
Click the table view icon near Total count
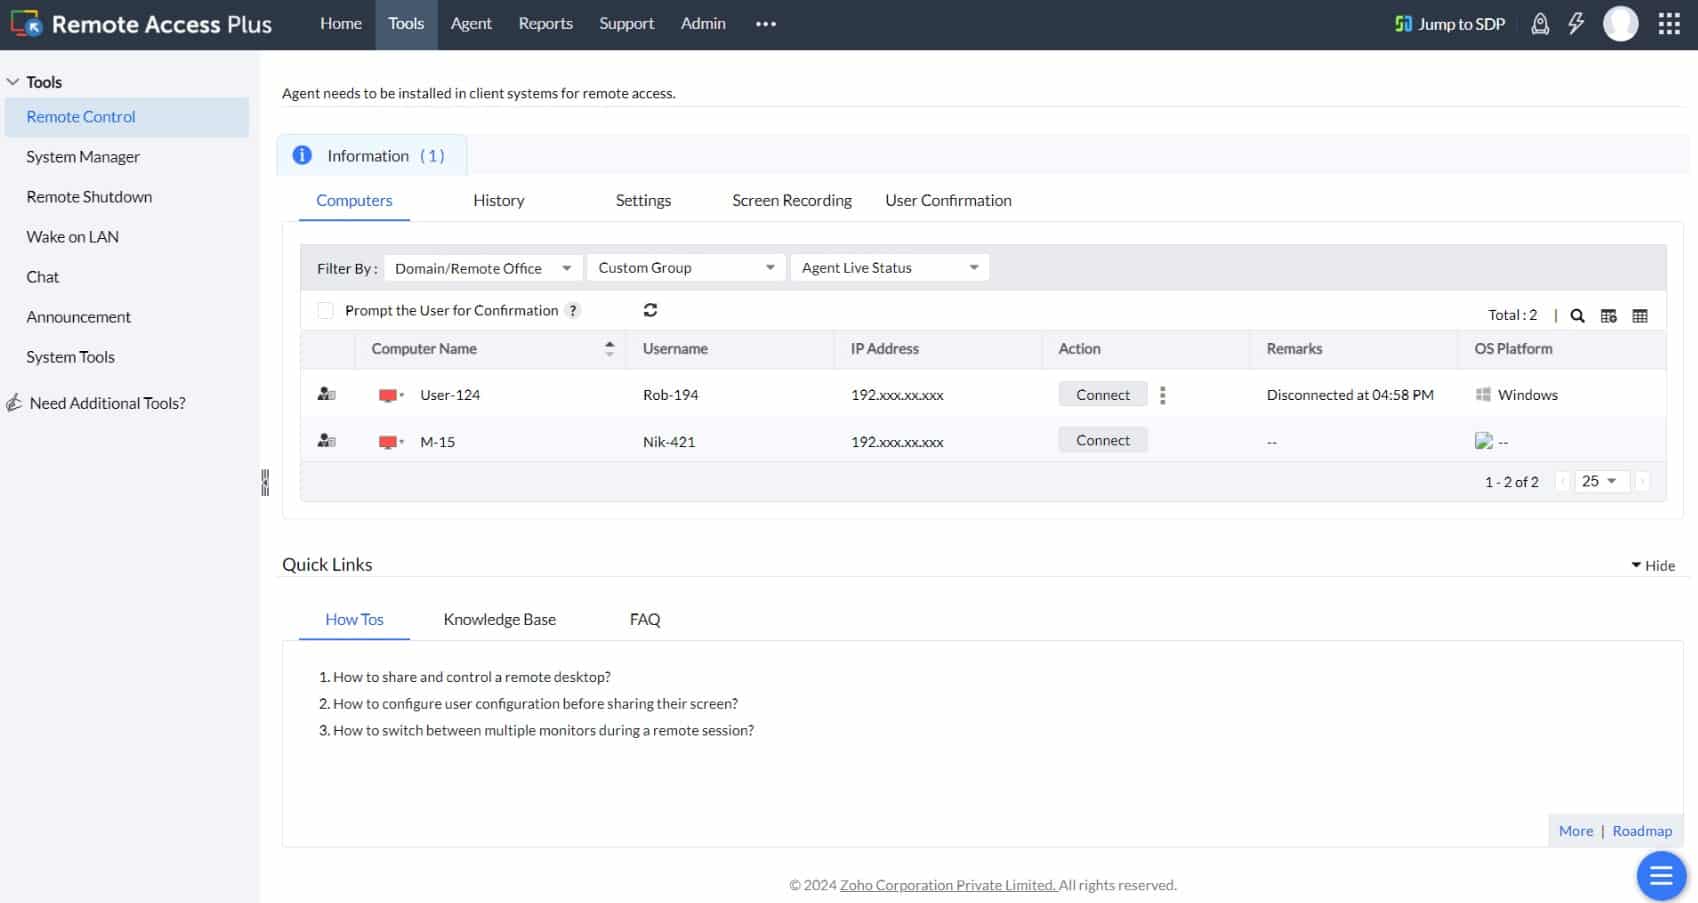tap(1641, 314)
